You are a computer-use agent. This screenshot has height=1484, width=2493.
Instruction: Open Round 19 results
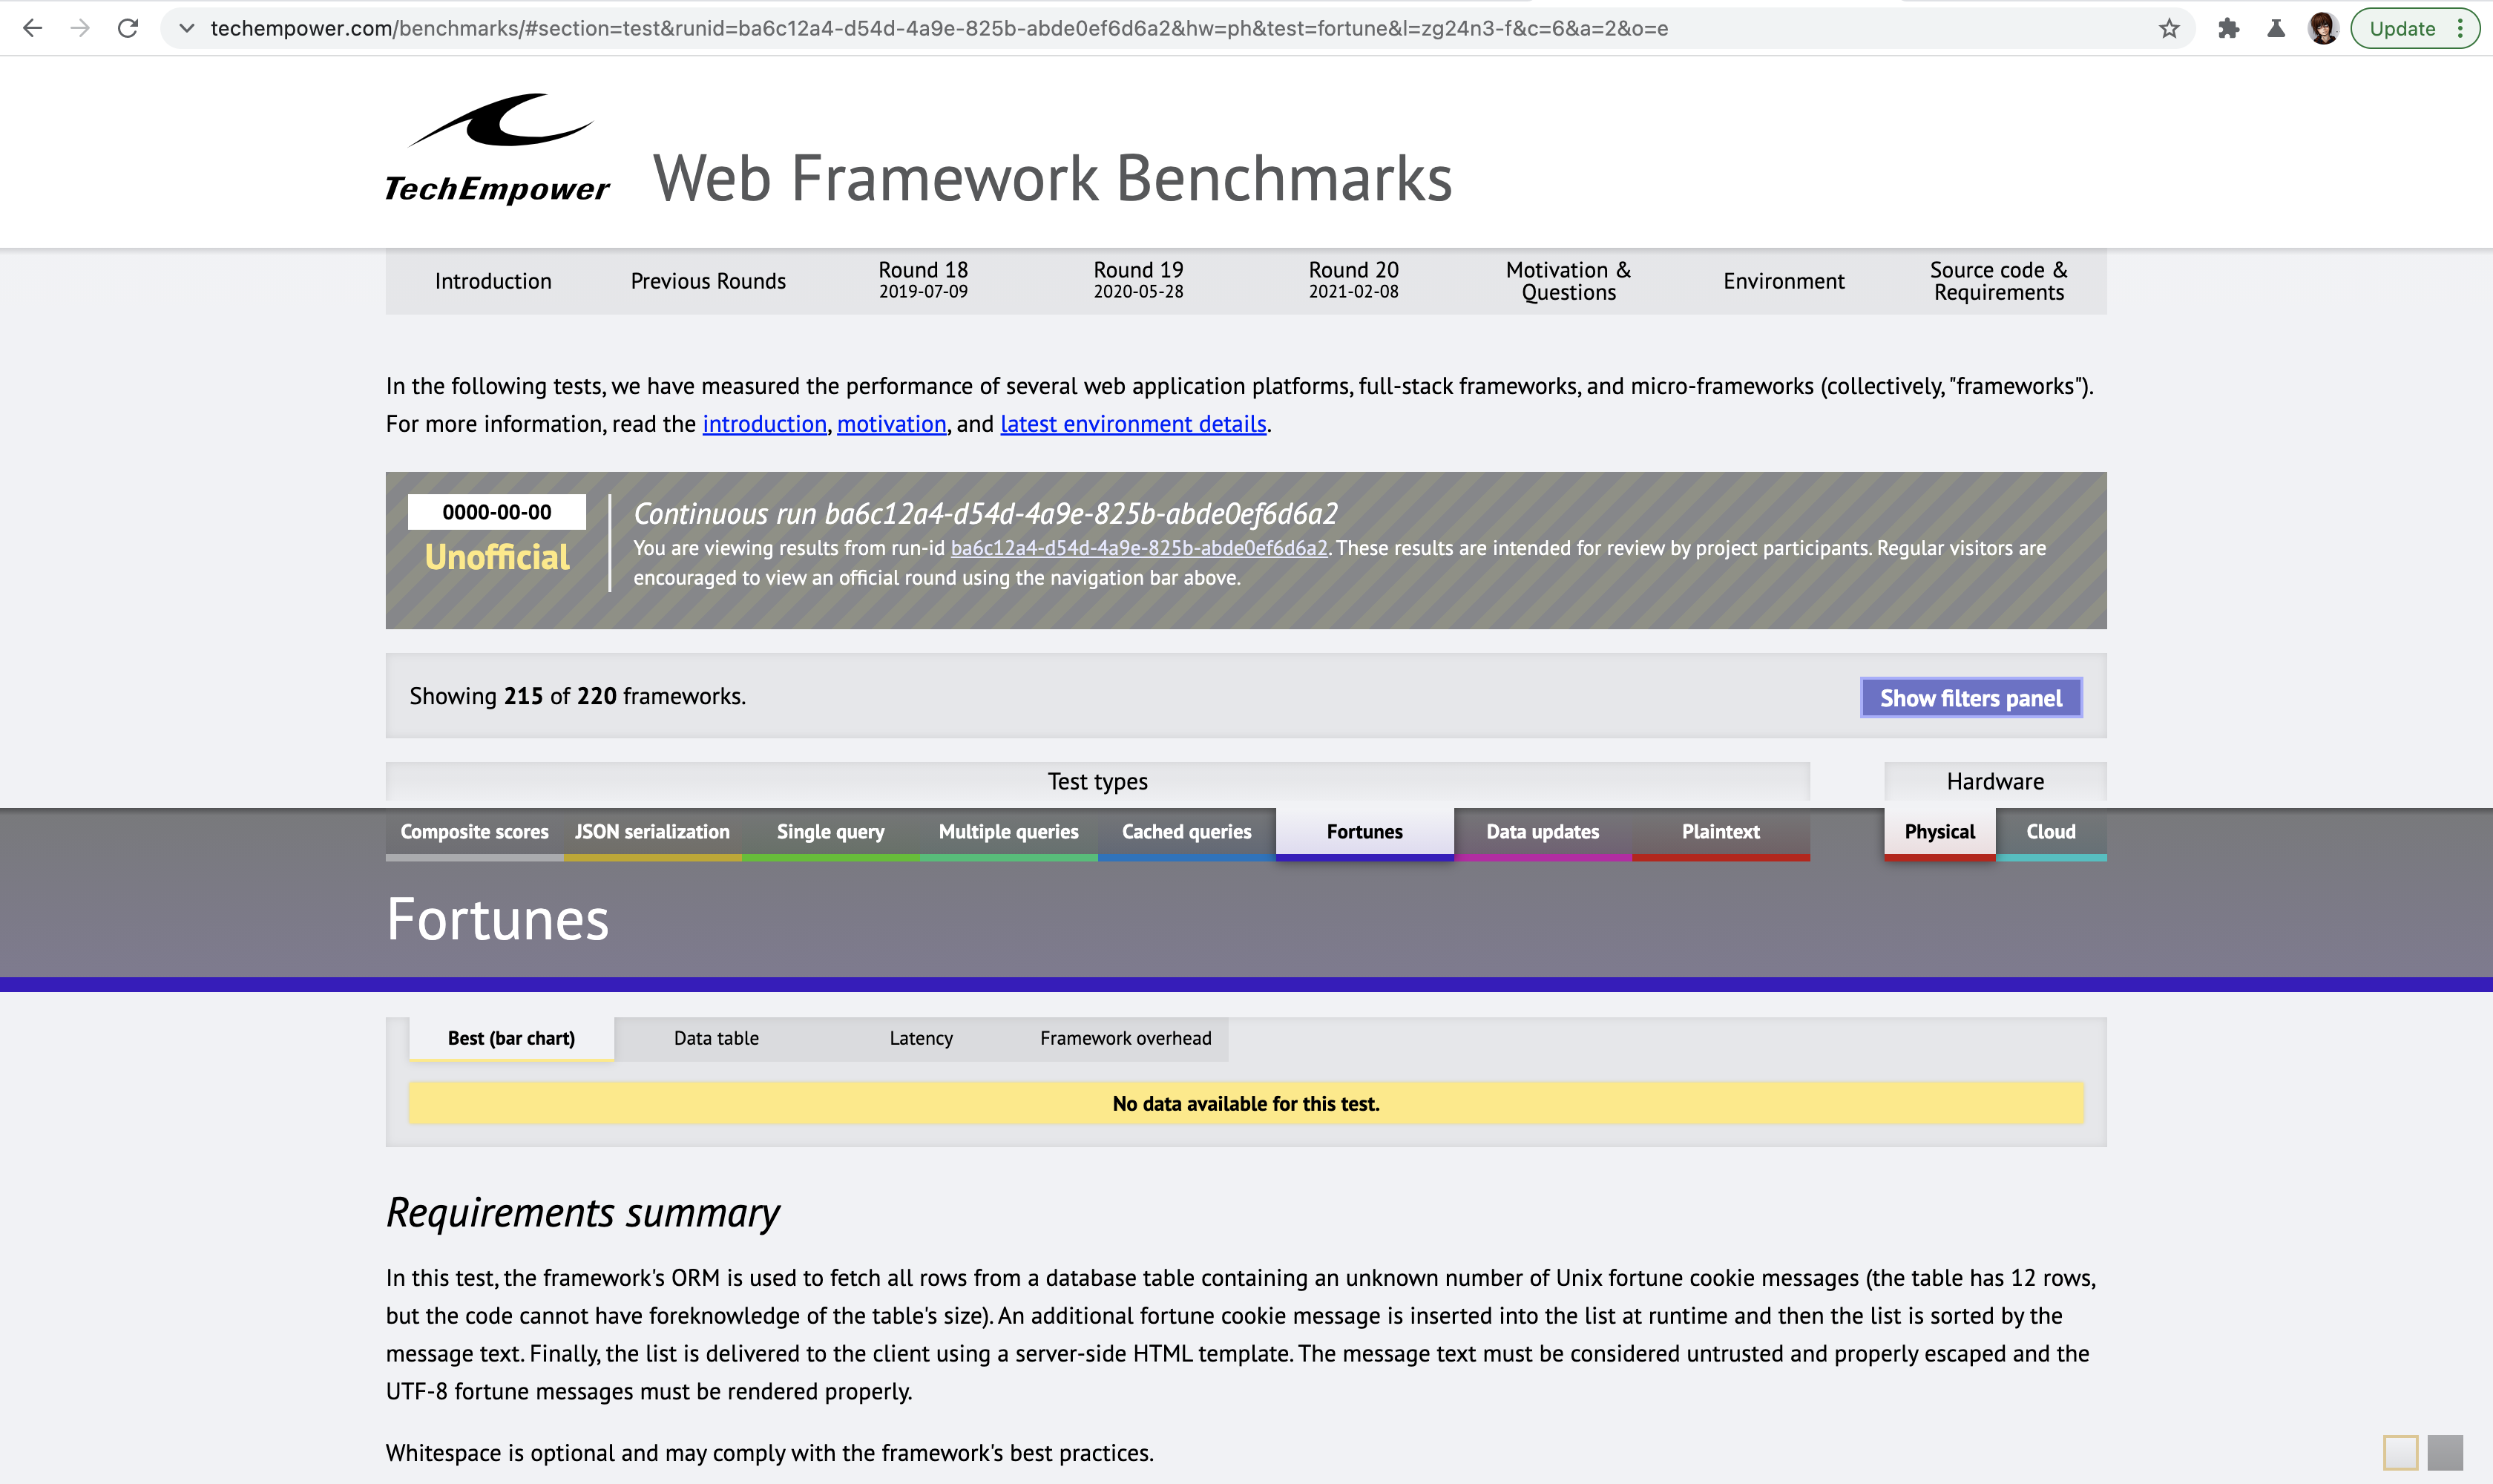tap(1138, 281)
